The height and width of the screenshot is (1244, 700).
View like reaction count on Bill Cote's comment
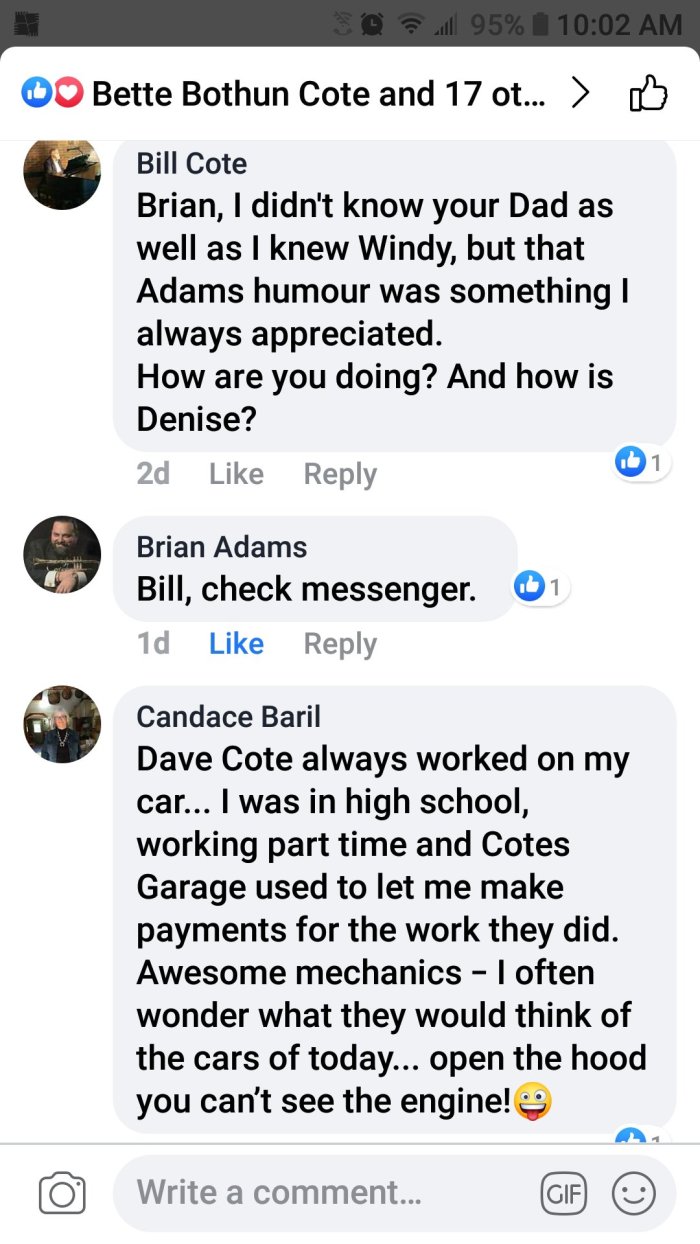coord(639,462)
